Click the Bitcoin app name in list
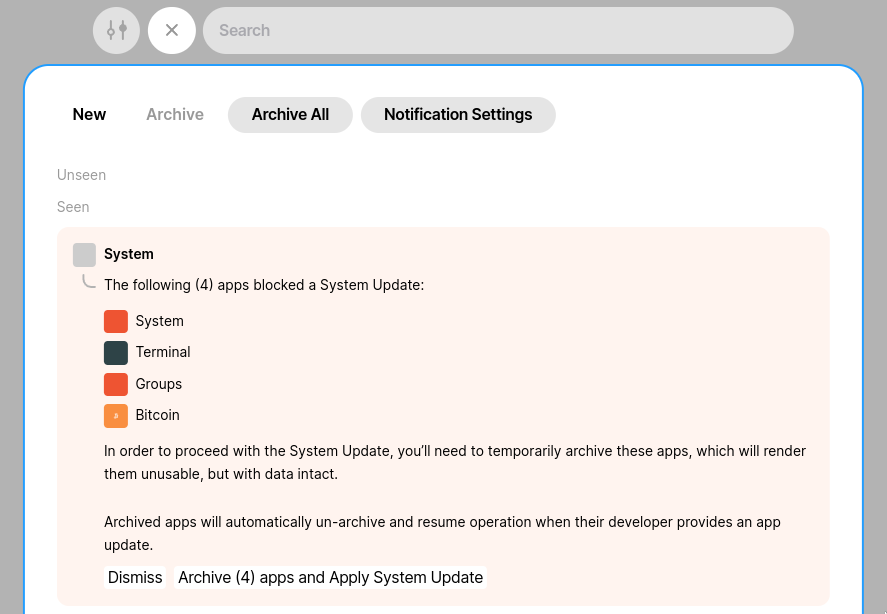 click(158, 415)
